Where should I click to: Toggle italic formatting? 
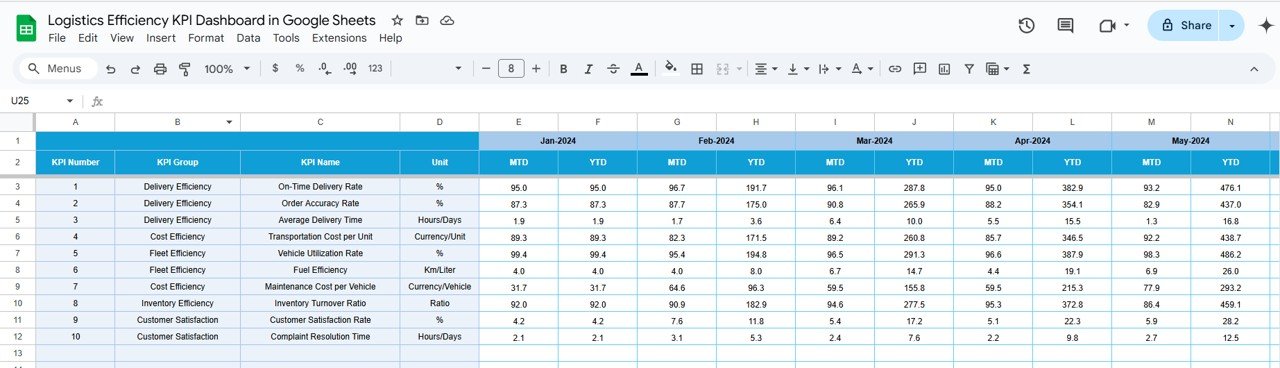tap(588, 69)
